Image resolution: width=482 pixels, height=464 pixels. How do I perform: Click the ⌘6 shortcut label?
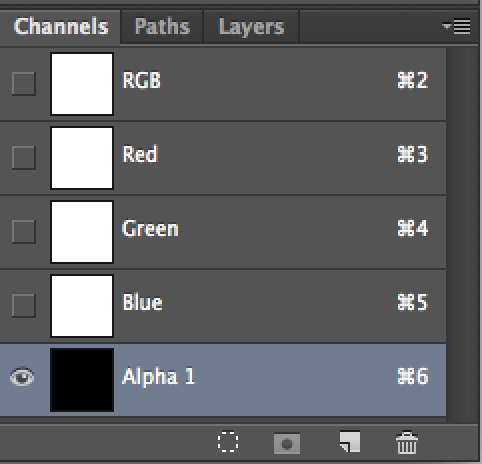(413, 376)
